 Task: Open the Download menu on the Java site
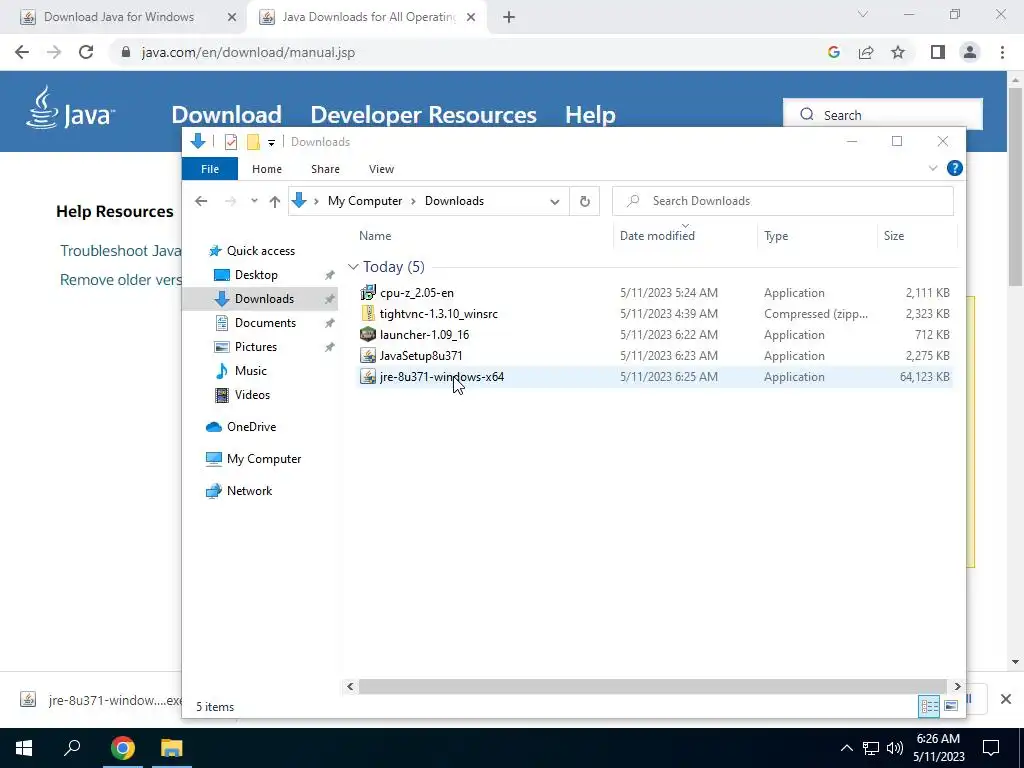point(226,115)
